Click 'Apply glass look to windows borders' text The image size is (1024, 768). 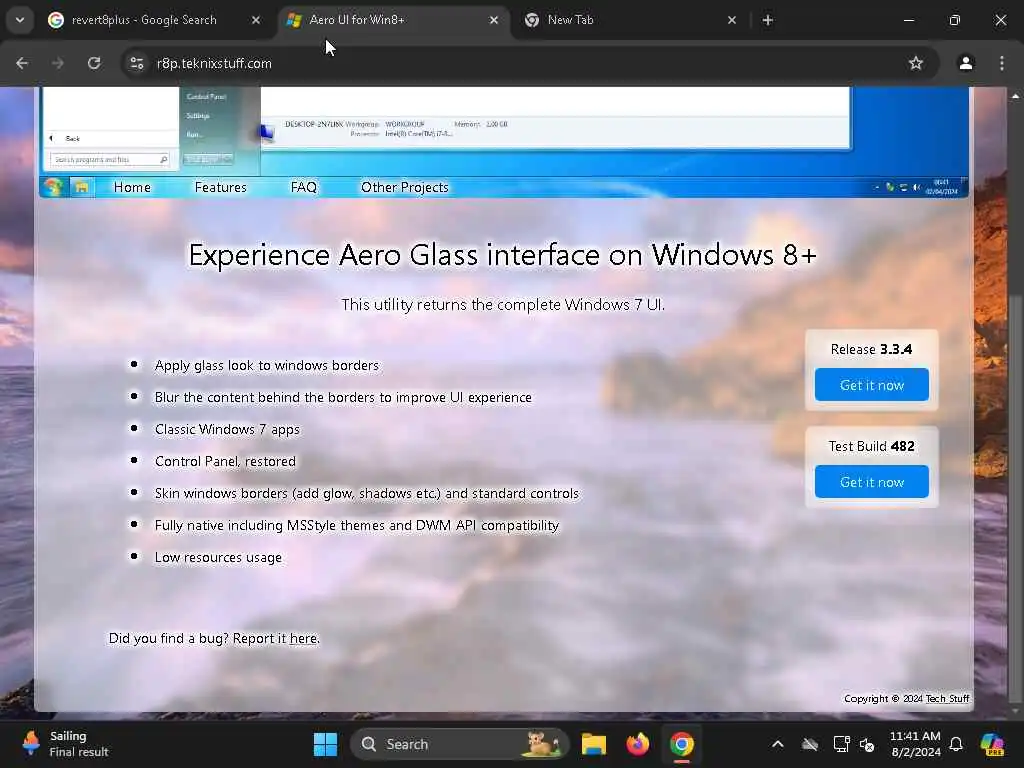coord(266,365)
